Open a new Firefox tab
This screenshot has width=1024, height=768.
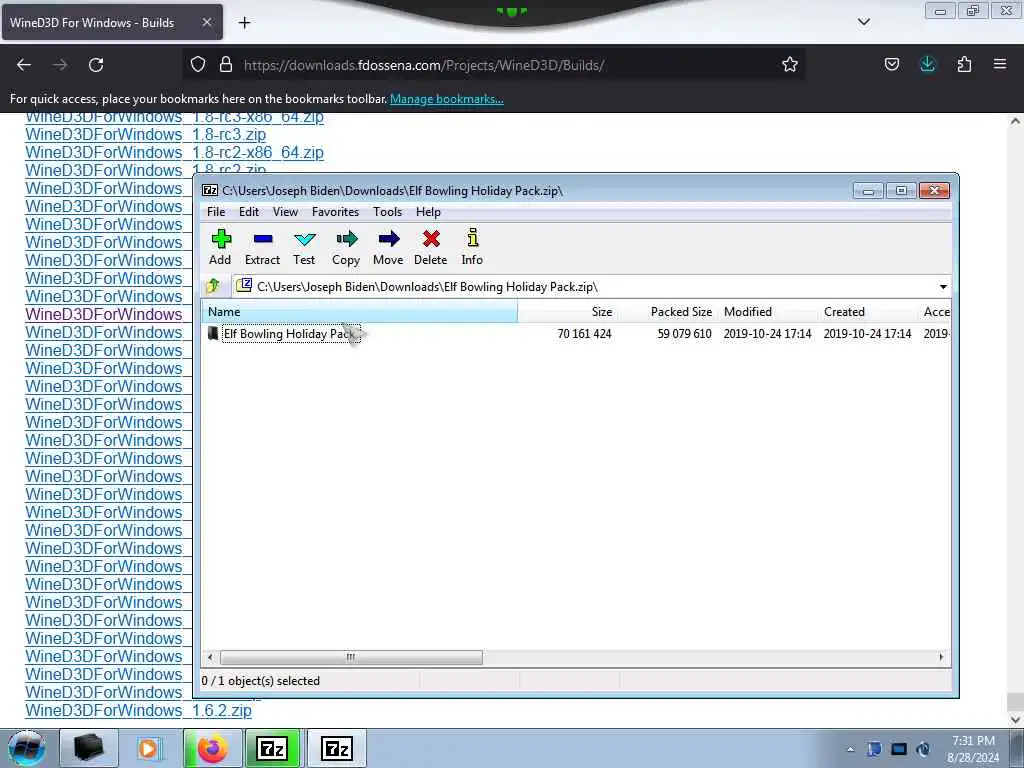click(244, 23)
